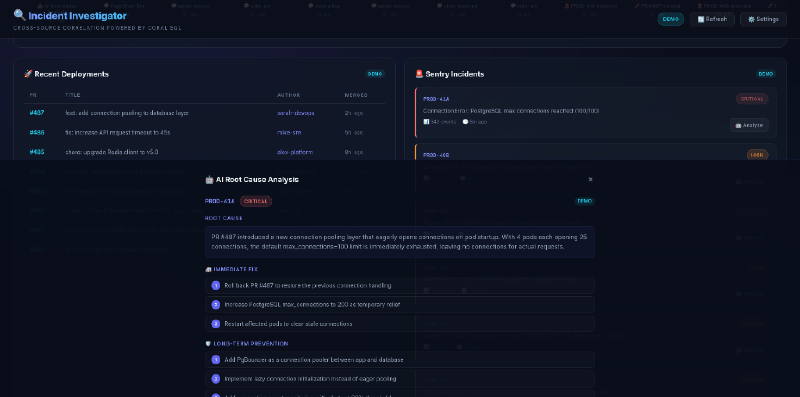This screenshot has height=397, width=800.
Task: Open author mike-sre
Action: [x=289, y=133]
